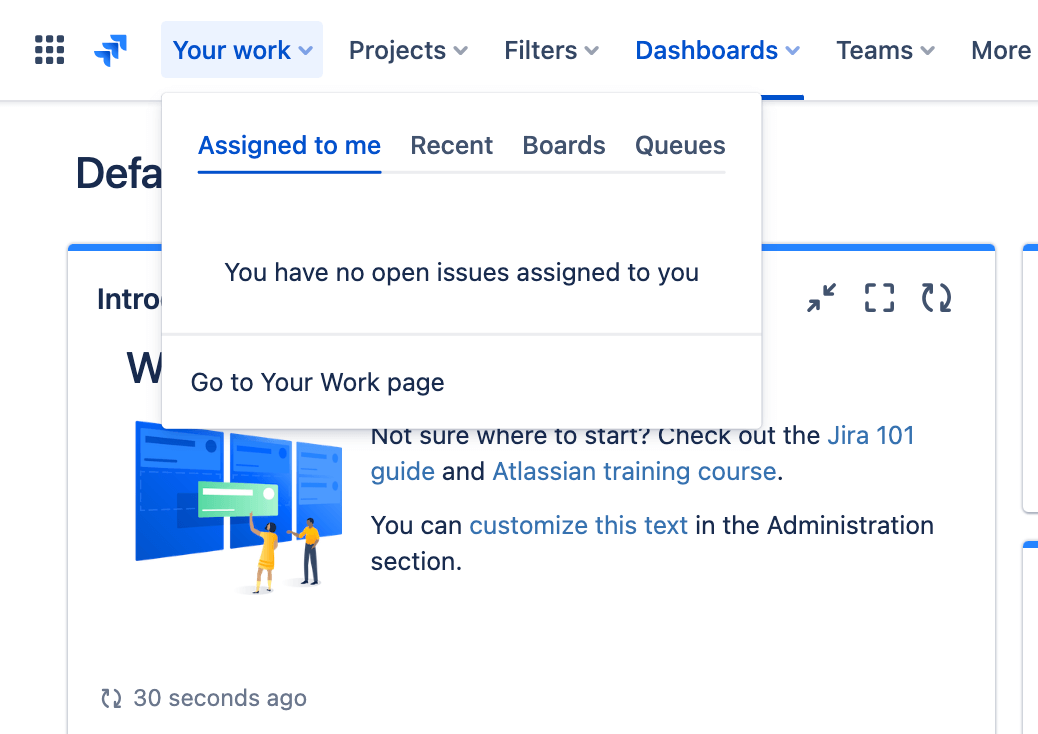Click the Jira logo to go home

pyautogui.click(x=111, y=50)
